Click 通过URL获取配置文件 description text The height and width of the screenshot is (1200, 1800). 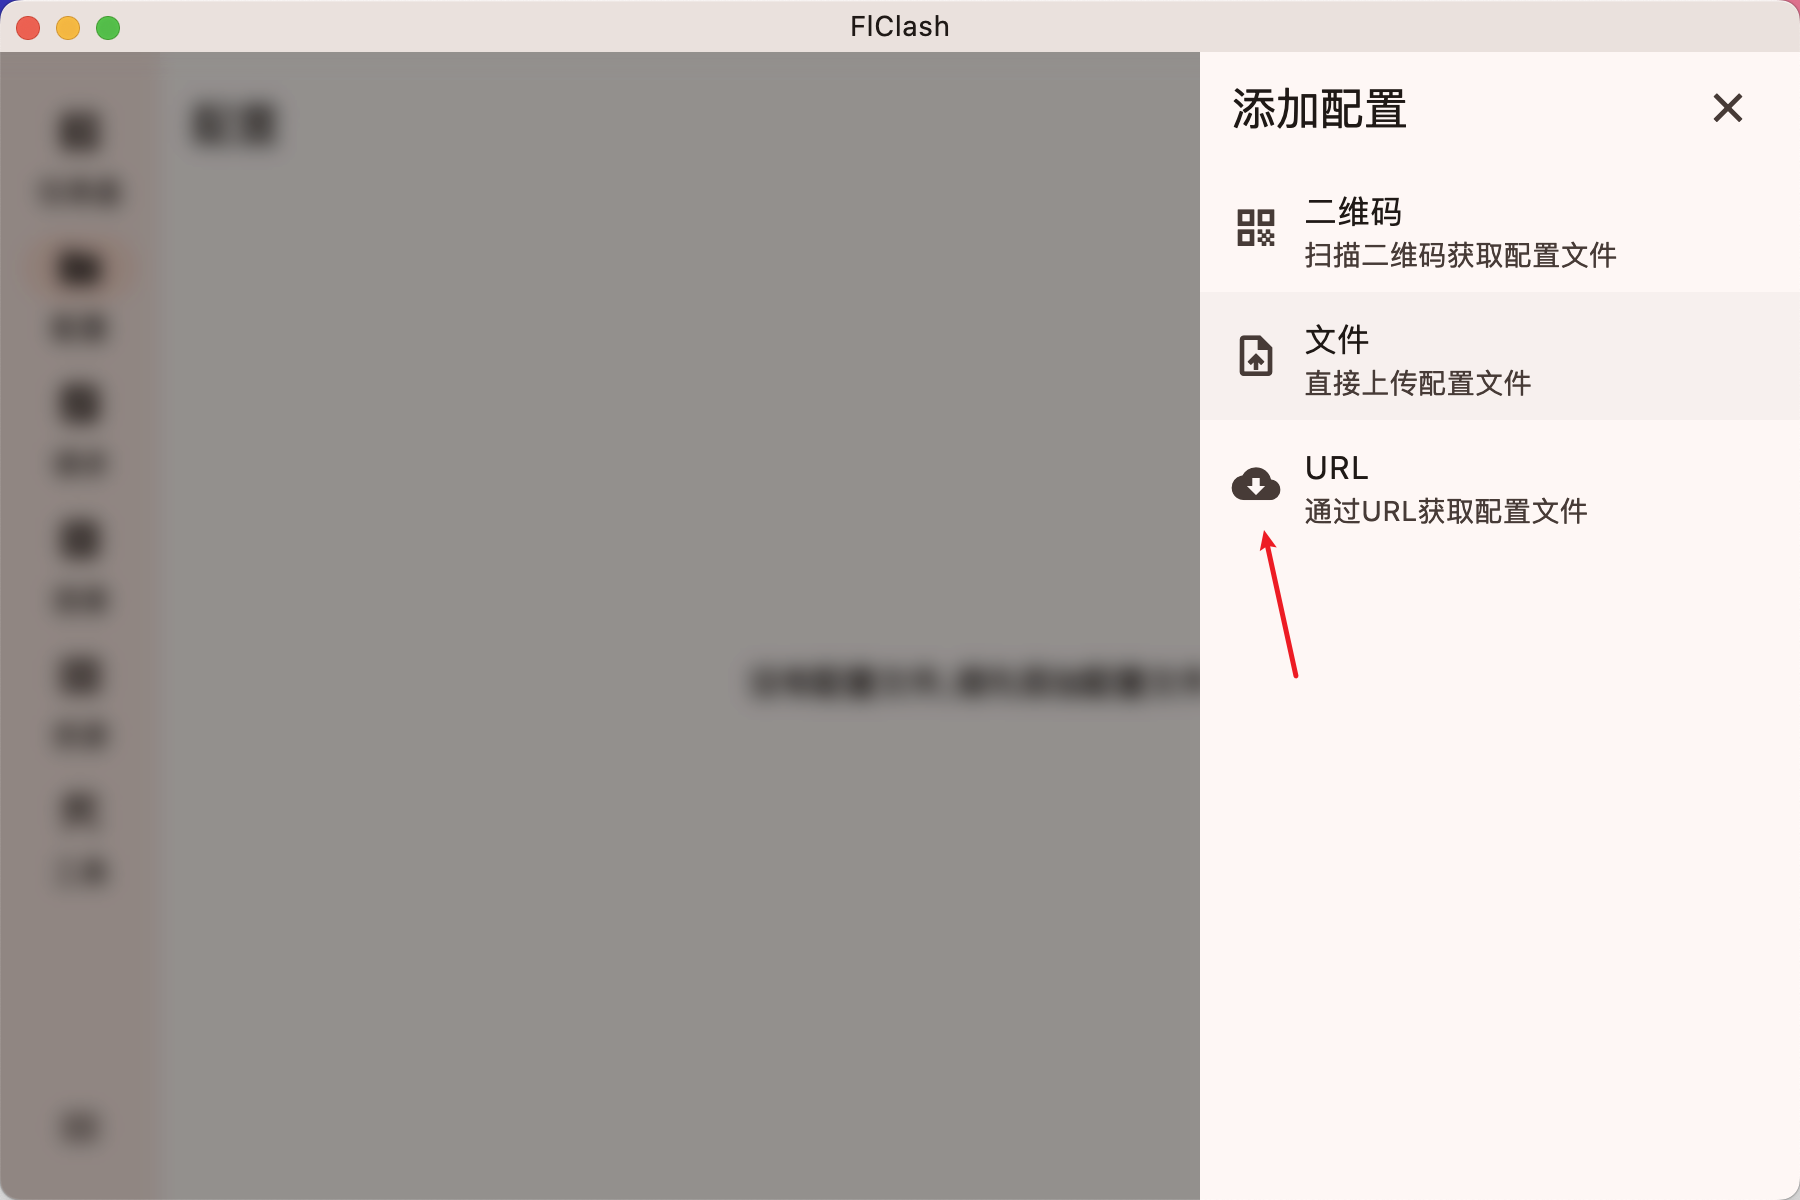1446,512
